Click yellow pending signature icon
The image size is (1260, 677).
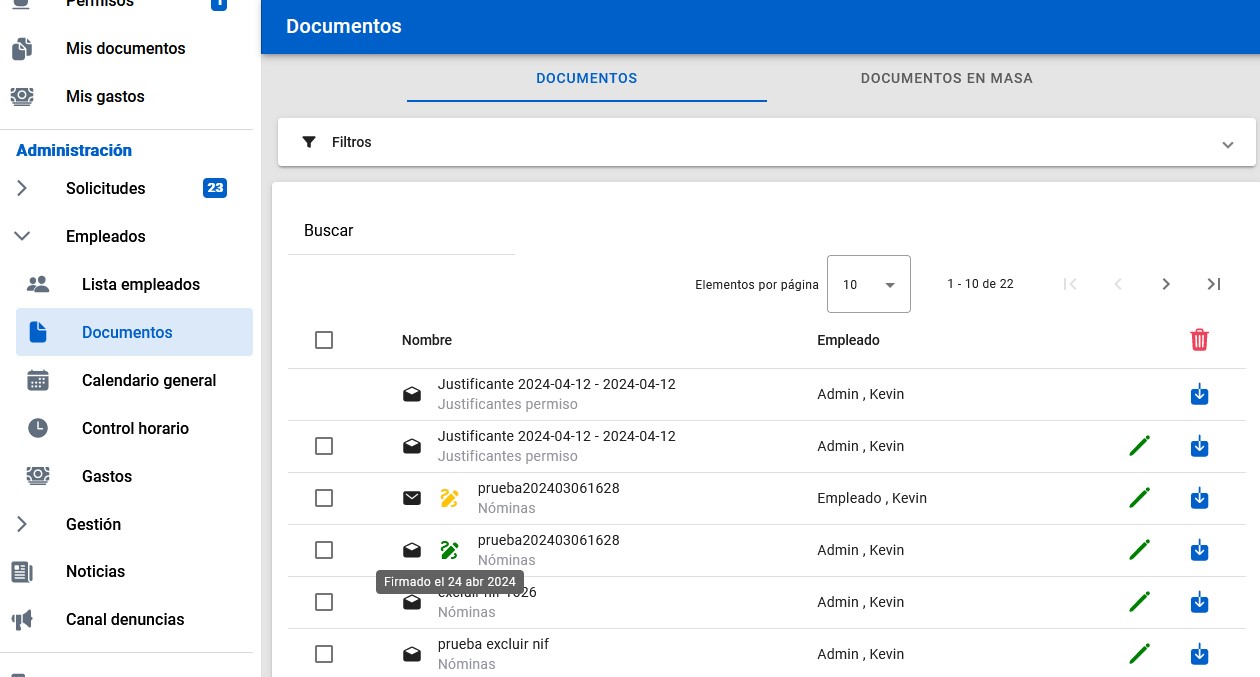[449, 498]
